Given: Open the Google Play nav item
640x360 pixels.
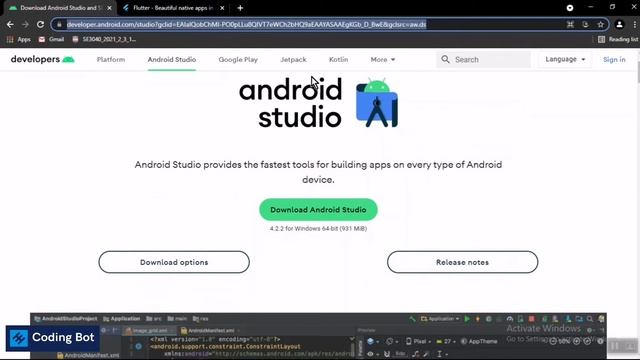Looking at the screenshot, I should [238, 60].
